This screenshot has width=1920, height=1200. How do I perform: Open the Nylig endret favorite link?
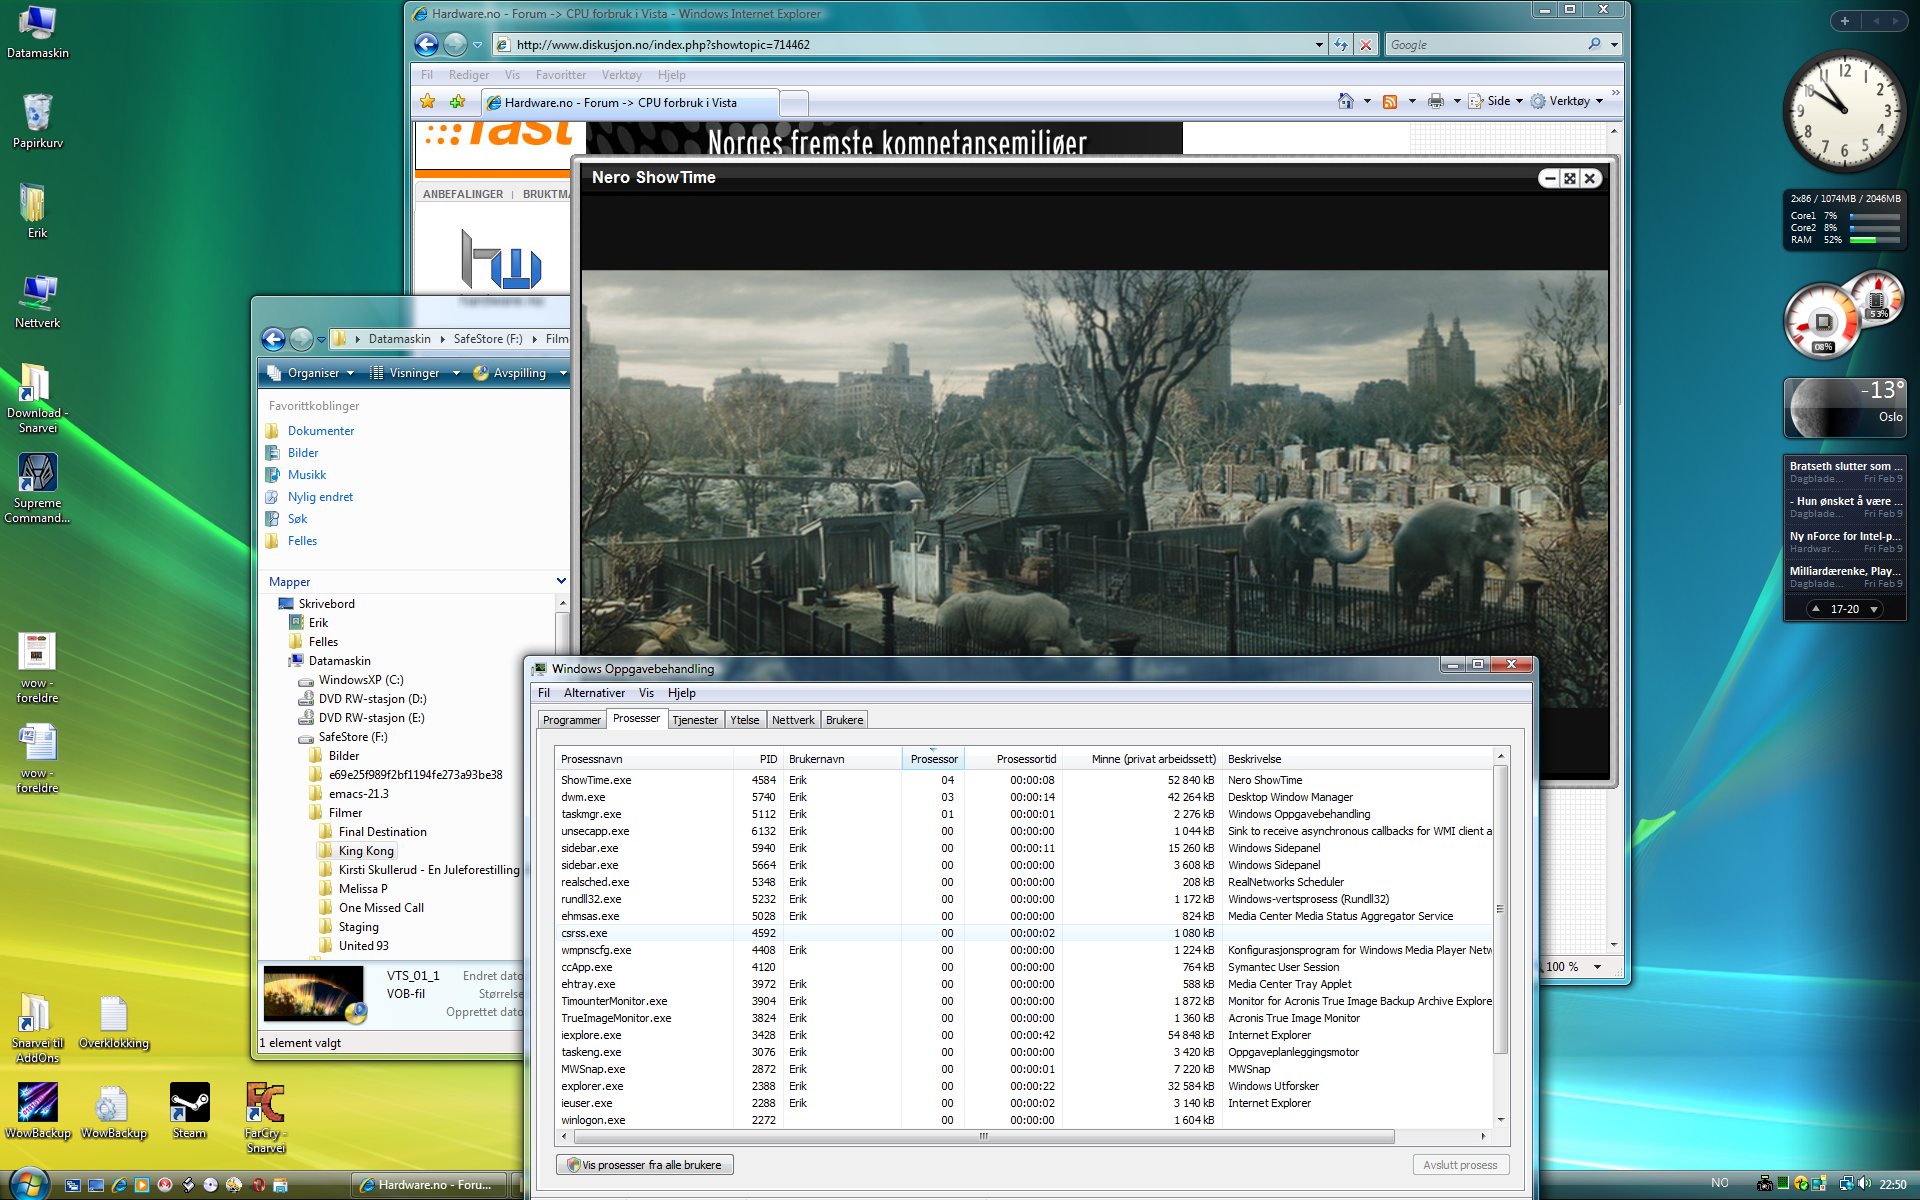point(320,497)
